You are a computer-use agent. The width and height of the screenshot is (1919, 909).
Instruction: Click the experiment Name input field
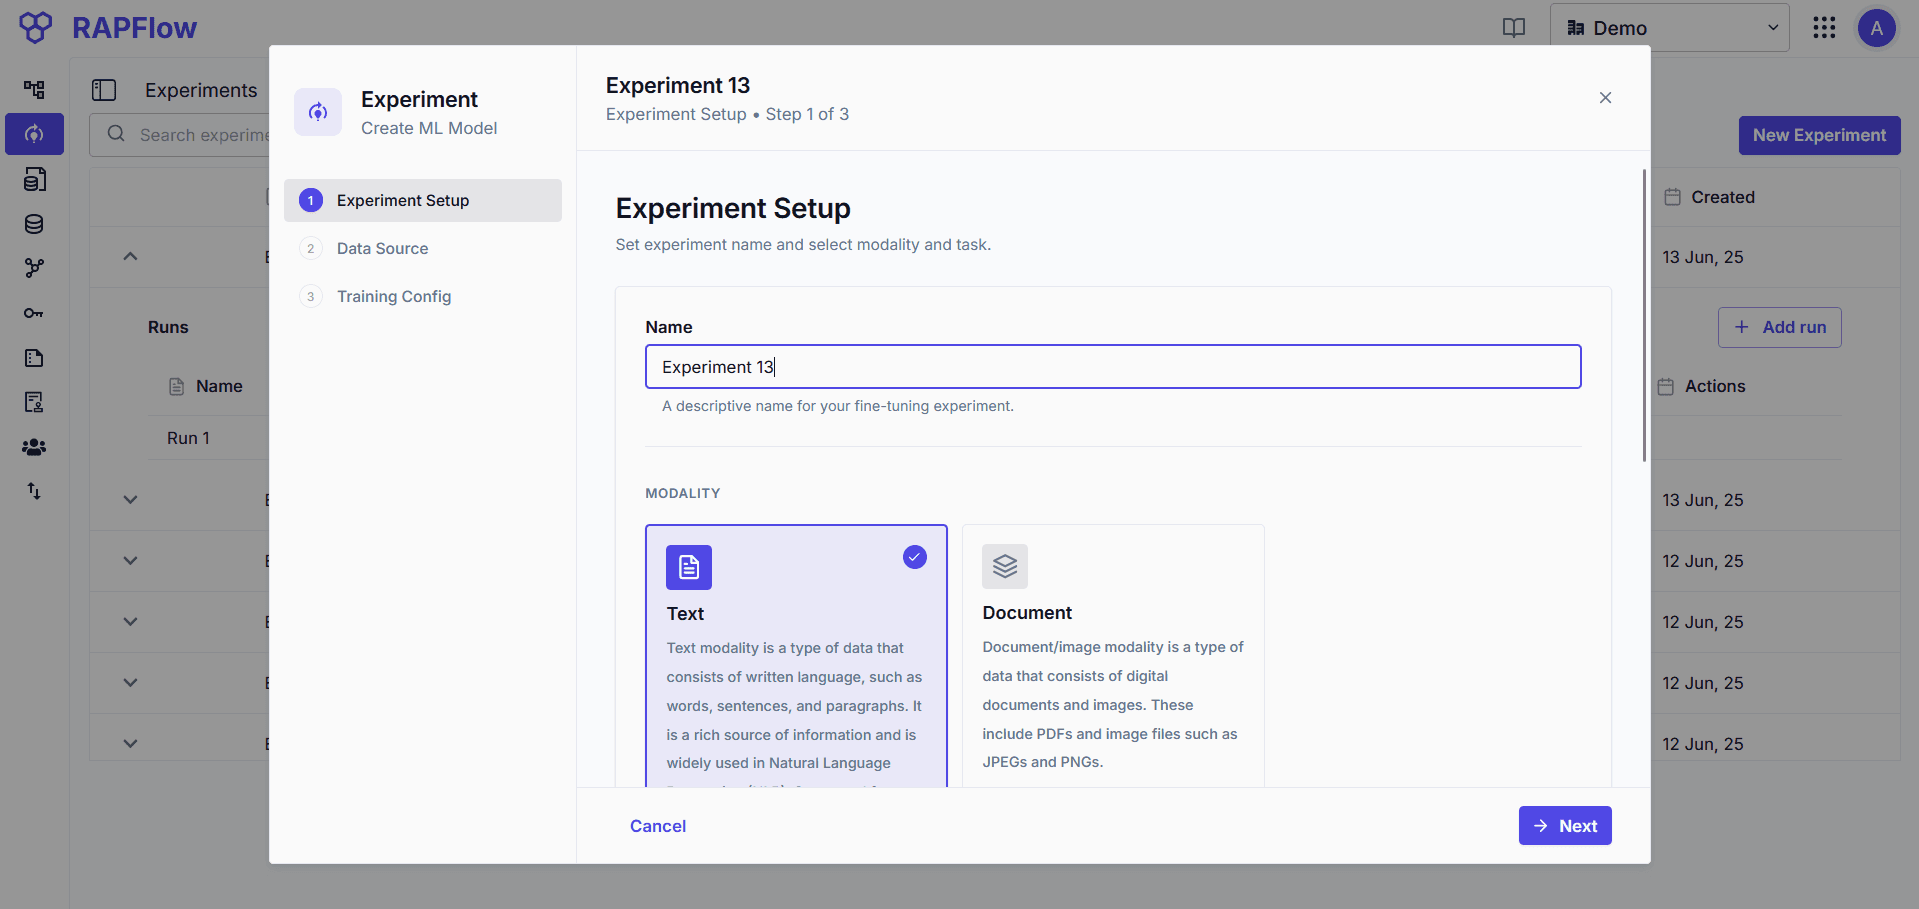tap(1112, 366)
